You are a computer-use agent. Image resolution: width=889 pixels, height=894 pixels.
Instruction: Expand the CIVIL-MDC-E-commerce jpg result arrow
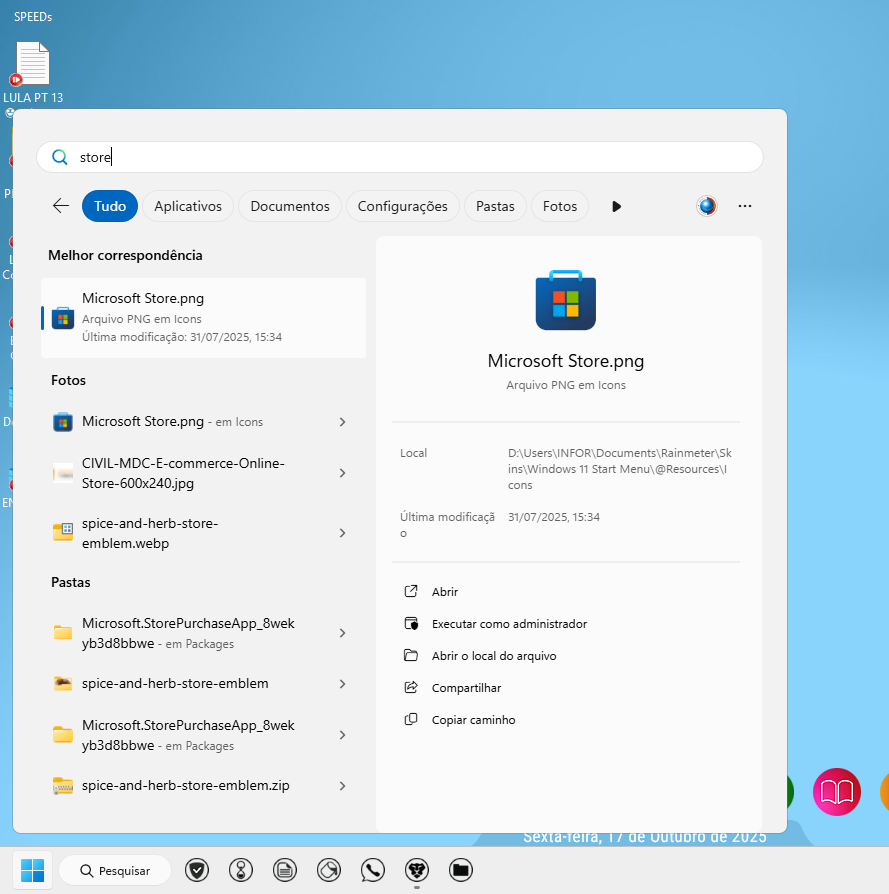[x=342, y=473]
